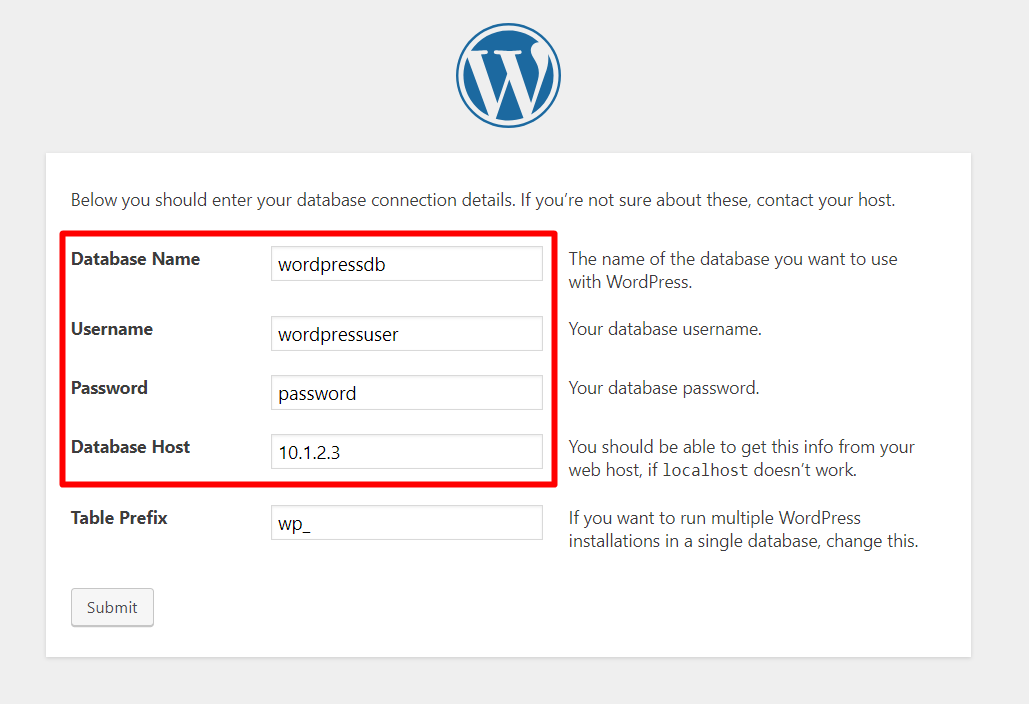Focus the Database Name input field

tap(406, 265)
